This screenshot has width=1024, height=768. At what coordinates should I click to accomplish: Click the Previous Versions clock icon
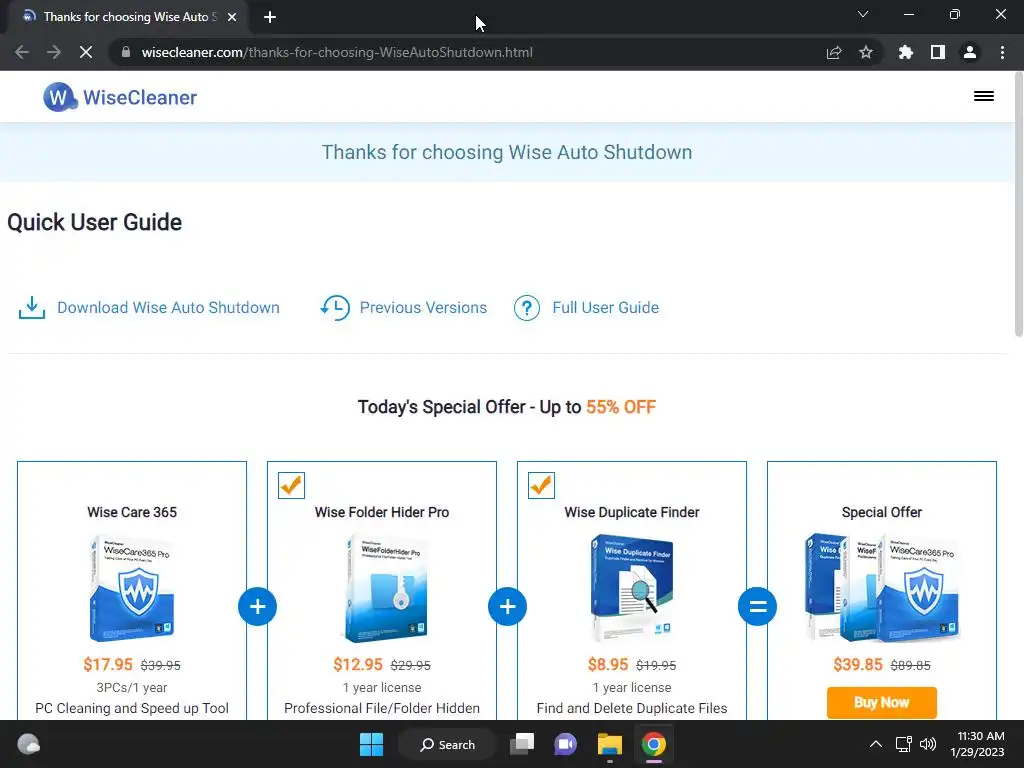pos(335,308)
